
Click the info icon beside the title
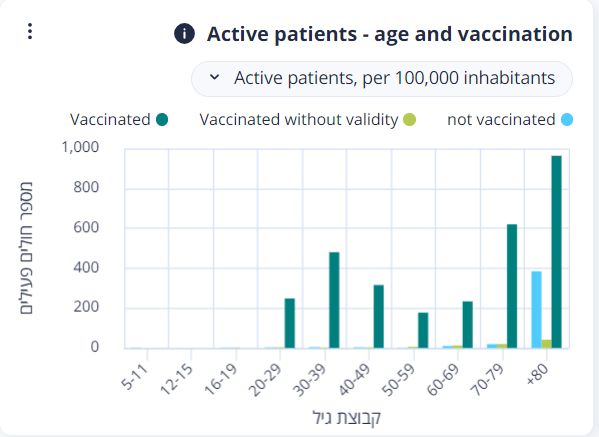[184, 34]
